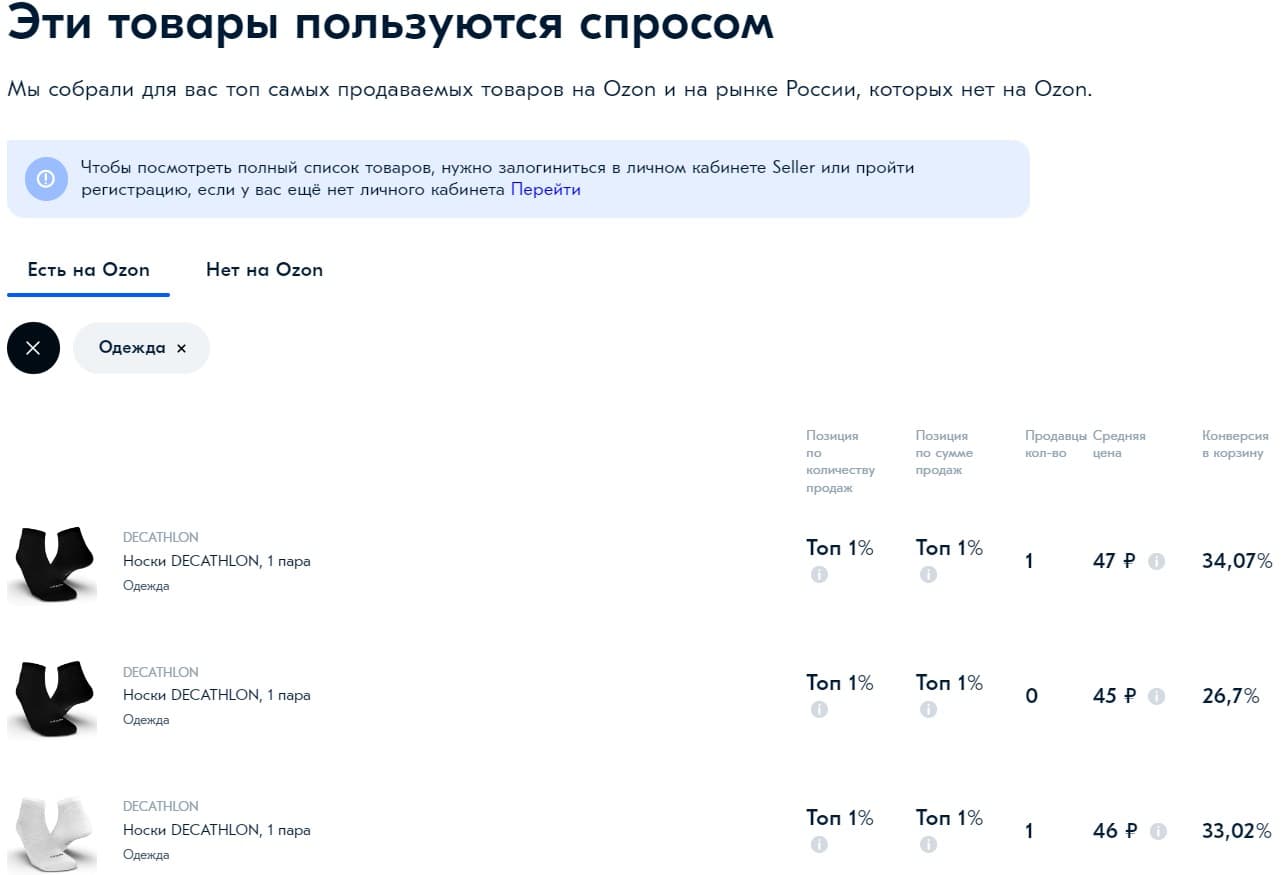Click conversion value 26,7%
Viewport: 1281px width, 875px height.
click(1231, 696)
